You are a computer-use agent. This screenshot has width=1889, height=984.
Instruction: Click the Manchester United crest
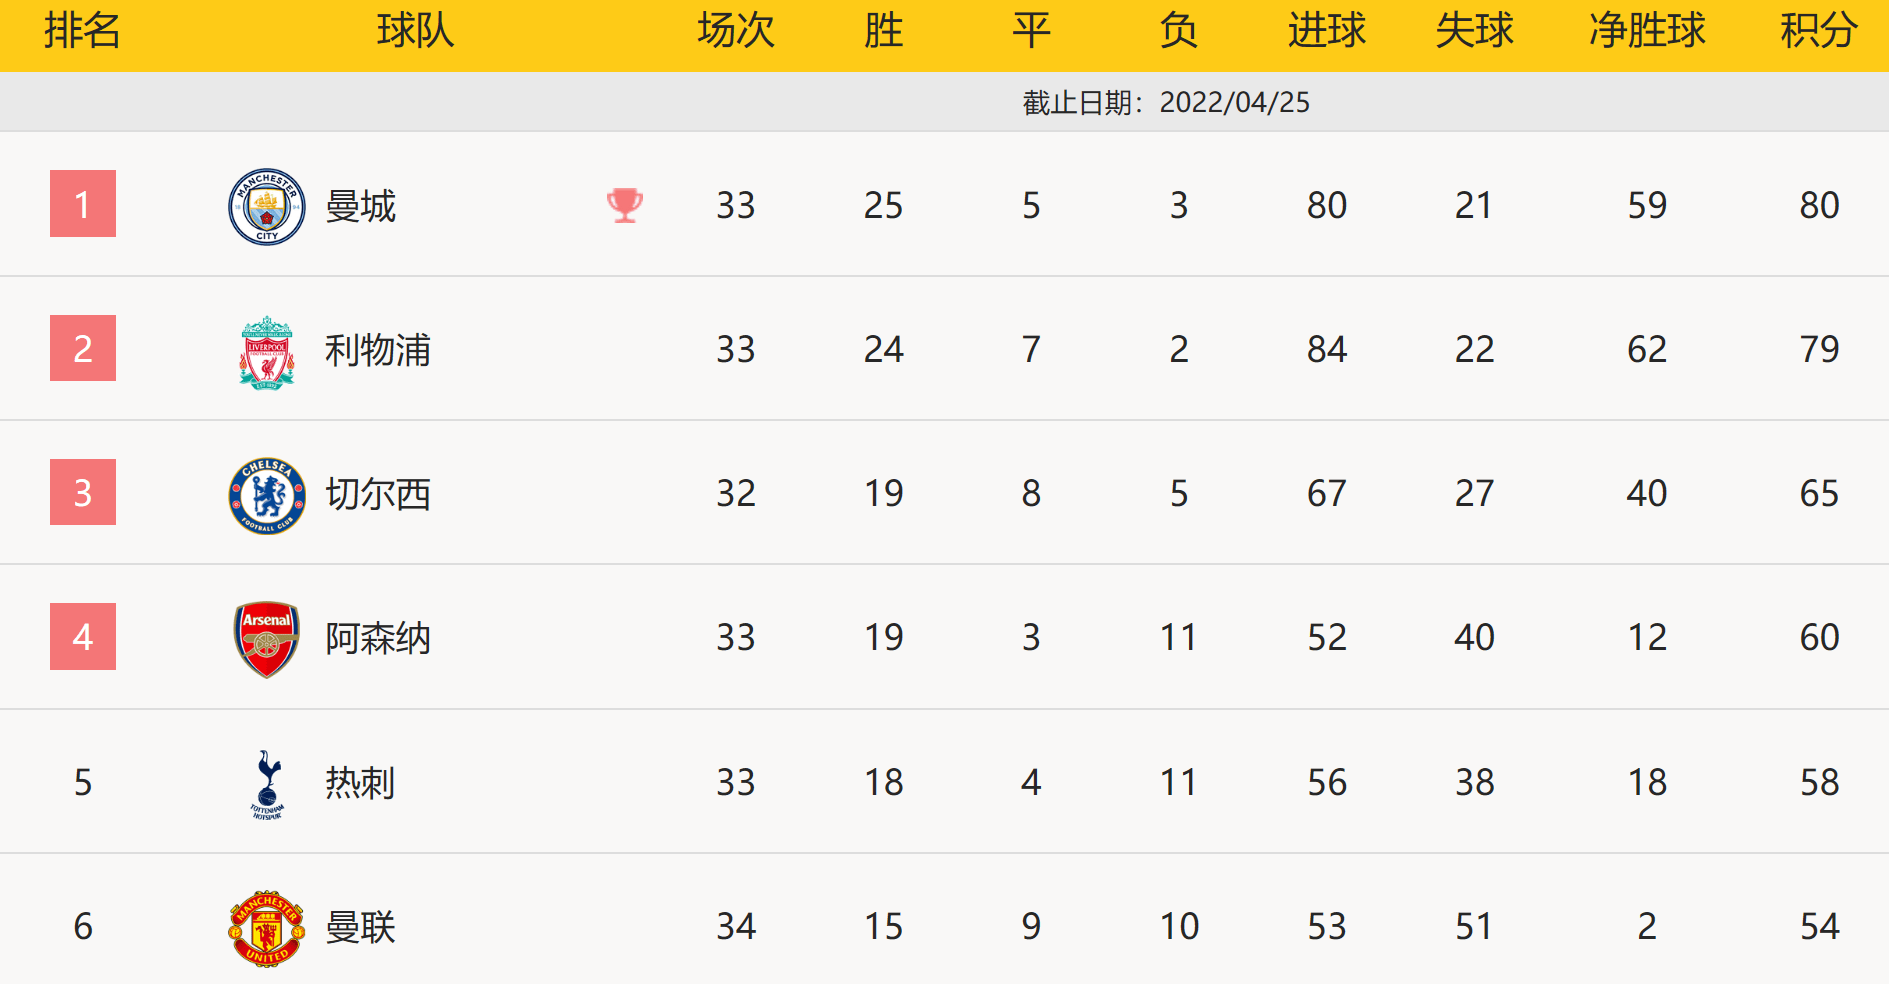267,928
